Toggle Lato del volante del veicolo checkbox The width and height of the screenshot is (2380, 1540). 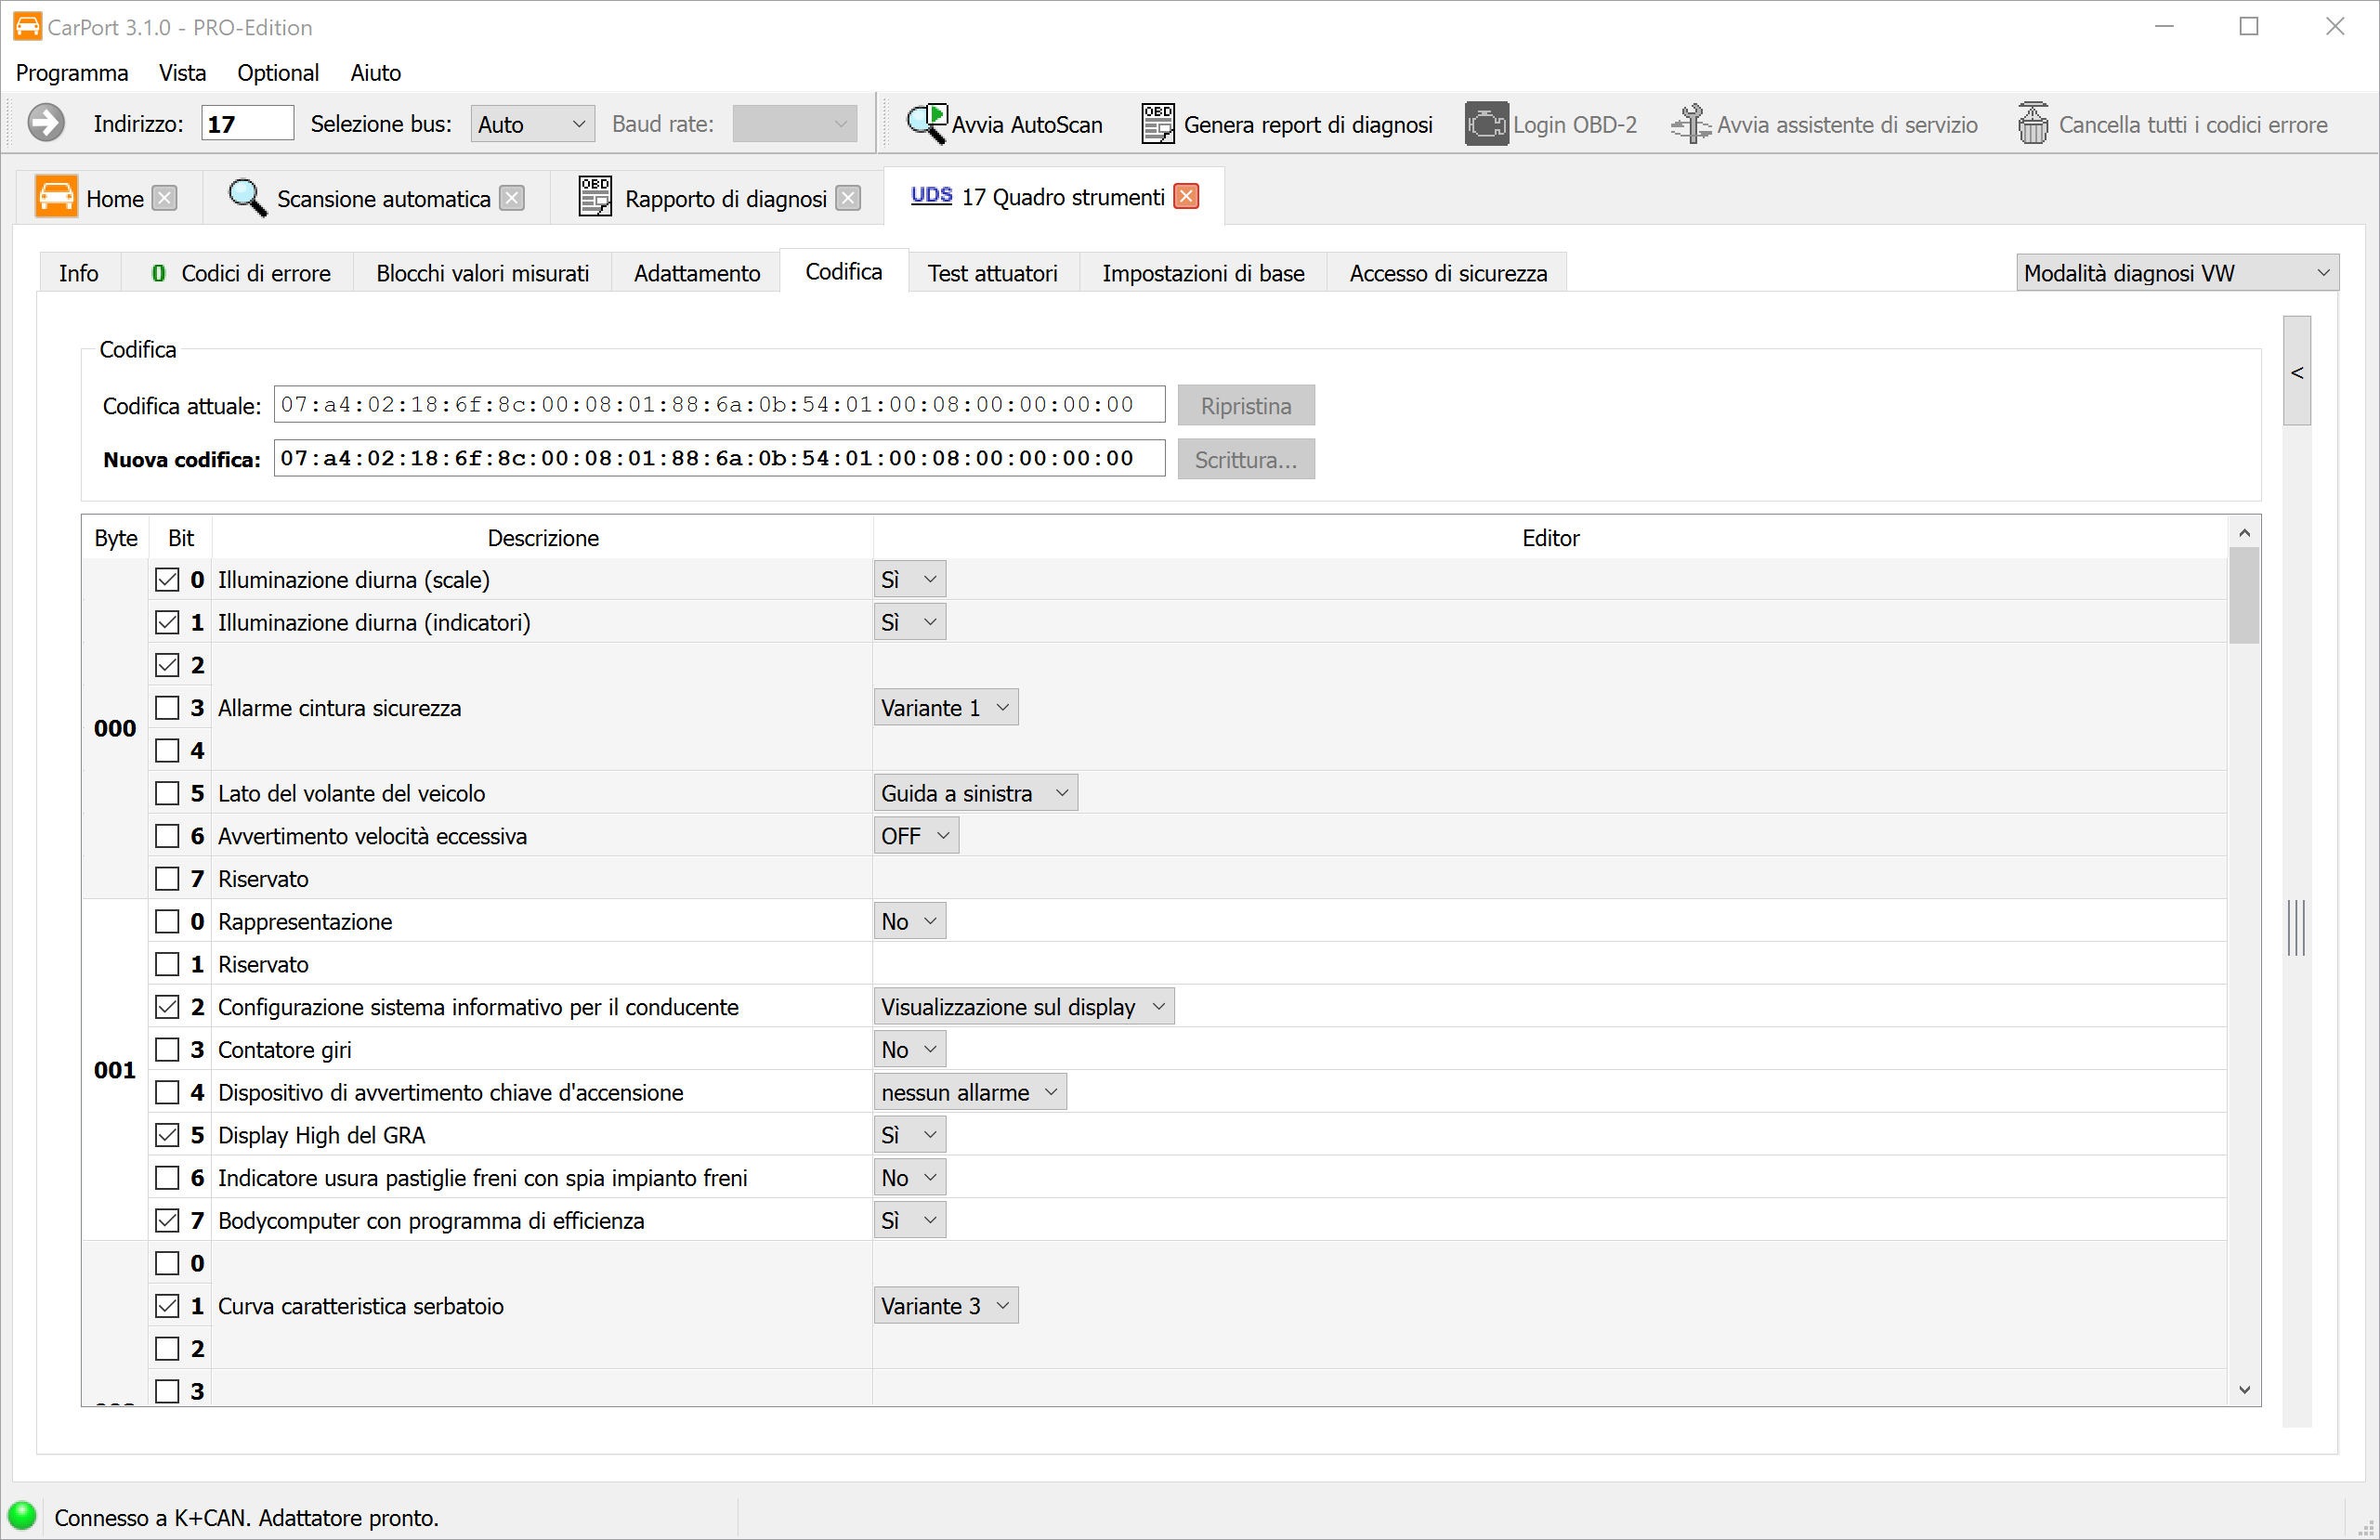pyautogui.click(x=167, y=793)
